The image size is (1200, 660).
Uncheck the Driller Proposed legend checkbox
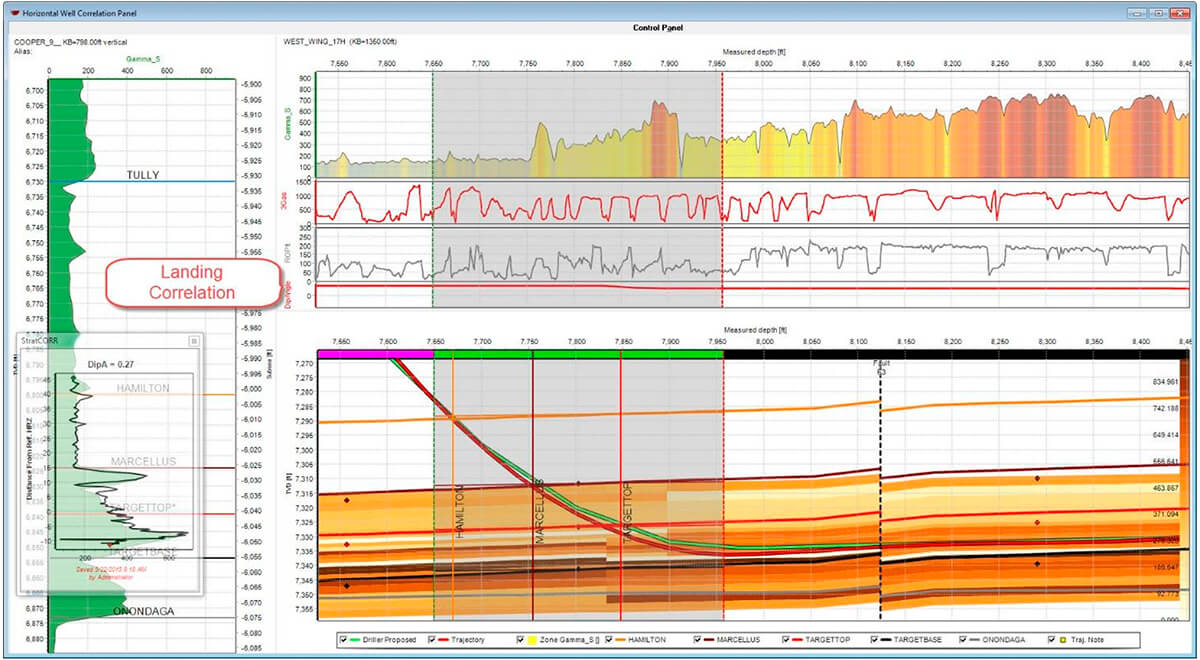click(344, 640)
